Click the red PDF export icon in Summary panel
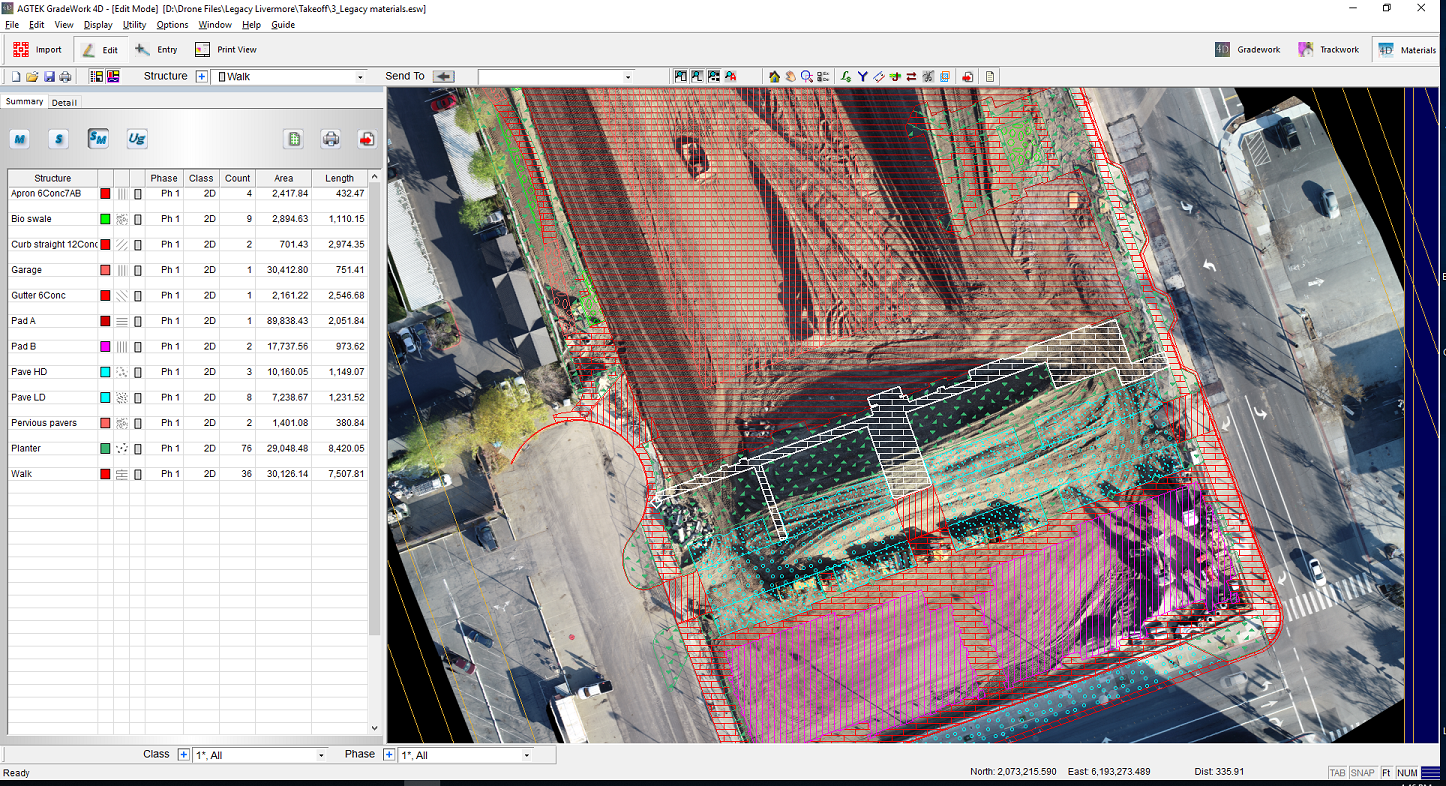 tap(367, 139)
